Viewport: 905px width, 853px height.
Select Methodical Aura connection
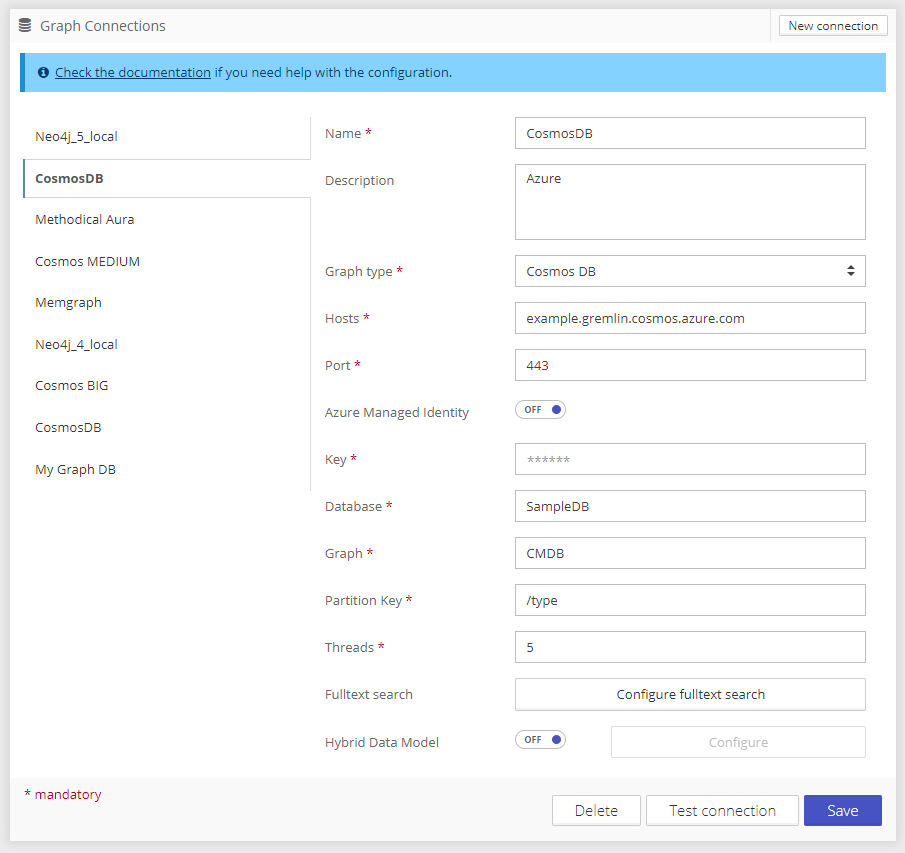tap(84, 219)
